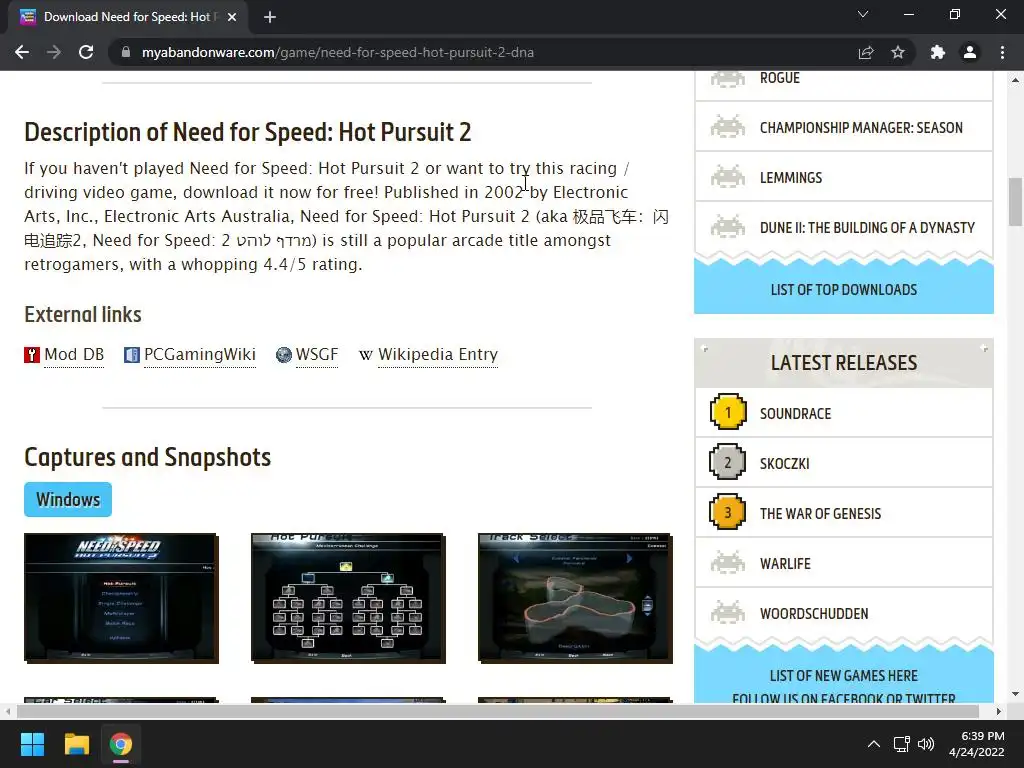Click the forward navigation arrow
The width and height of the screenshot is (1024, 768).
[x=54, y=52]
